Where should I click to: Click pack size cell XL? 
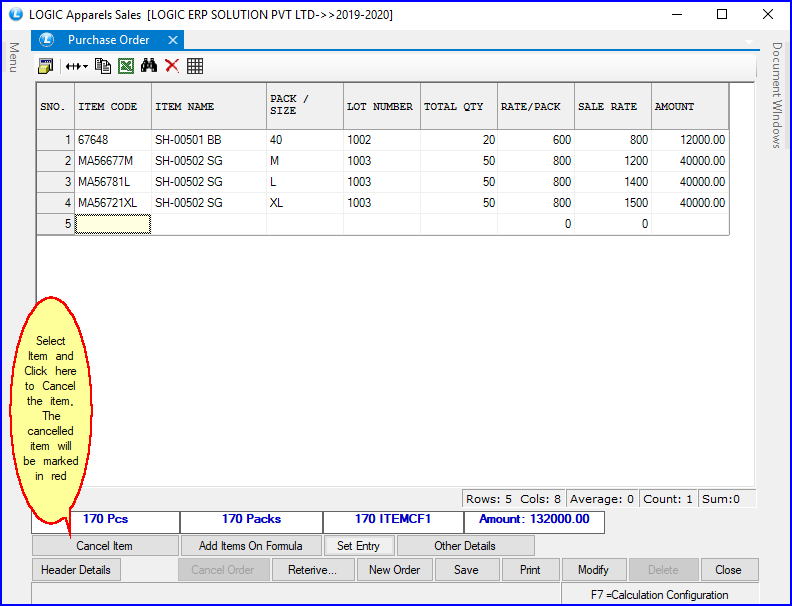pyautogui.click(x=305, y=203)
